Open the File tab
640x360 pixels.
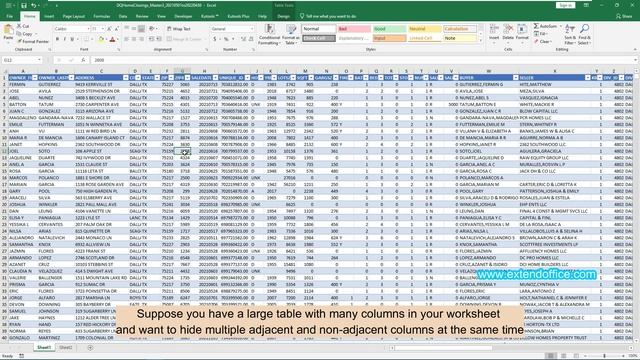click(9, 16)
